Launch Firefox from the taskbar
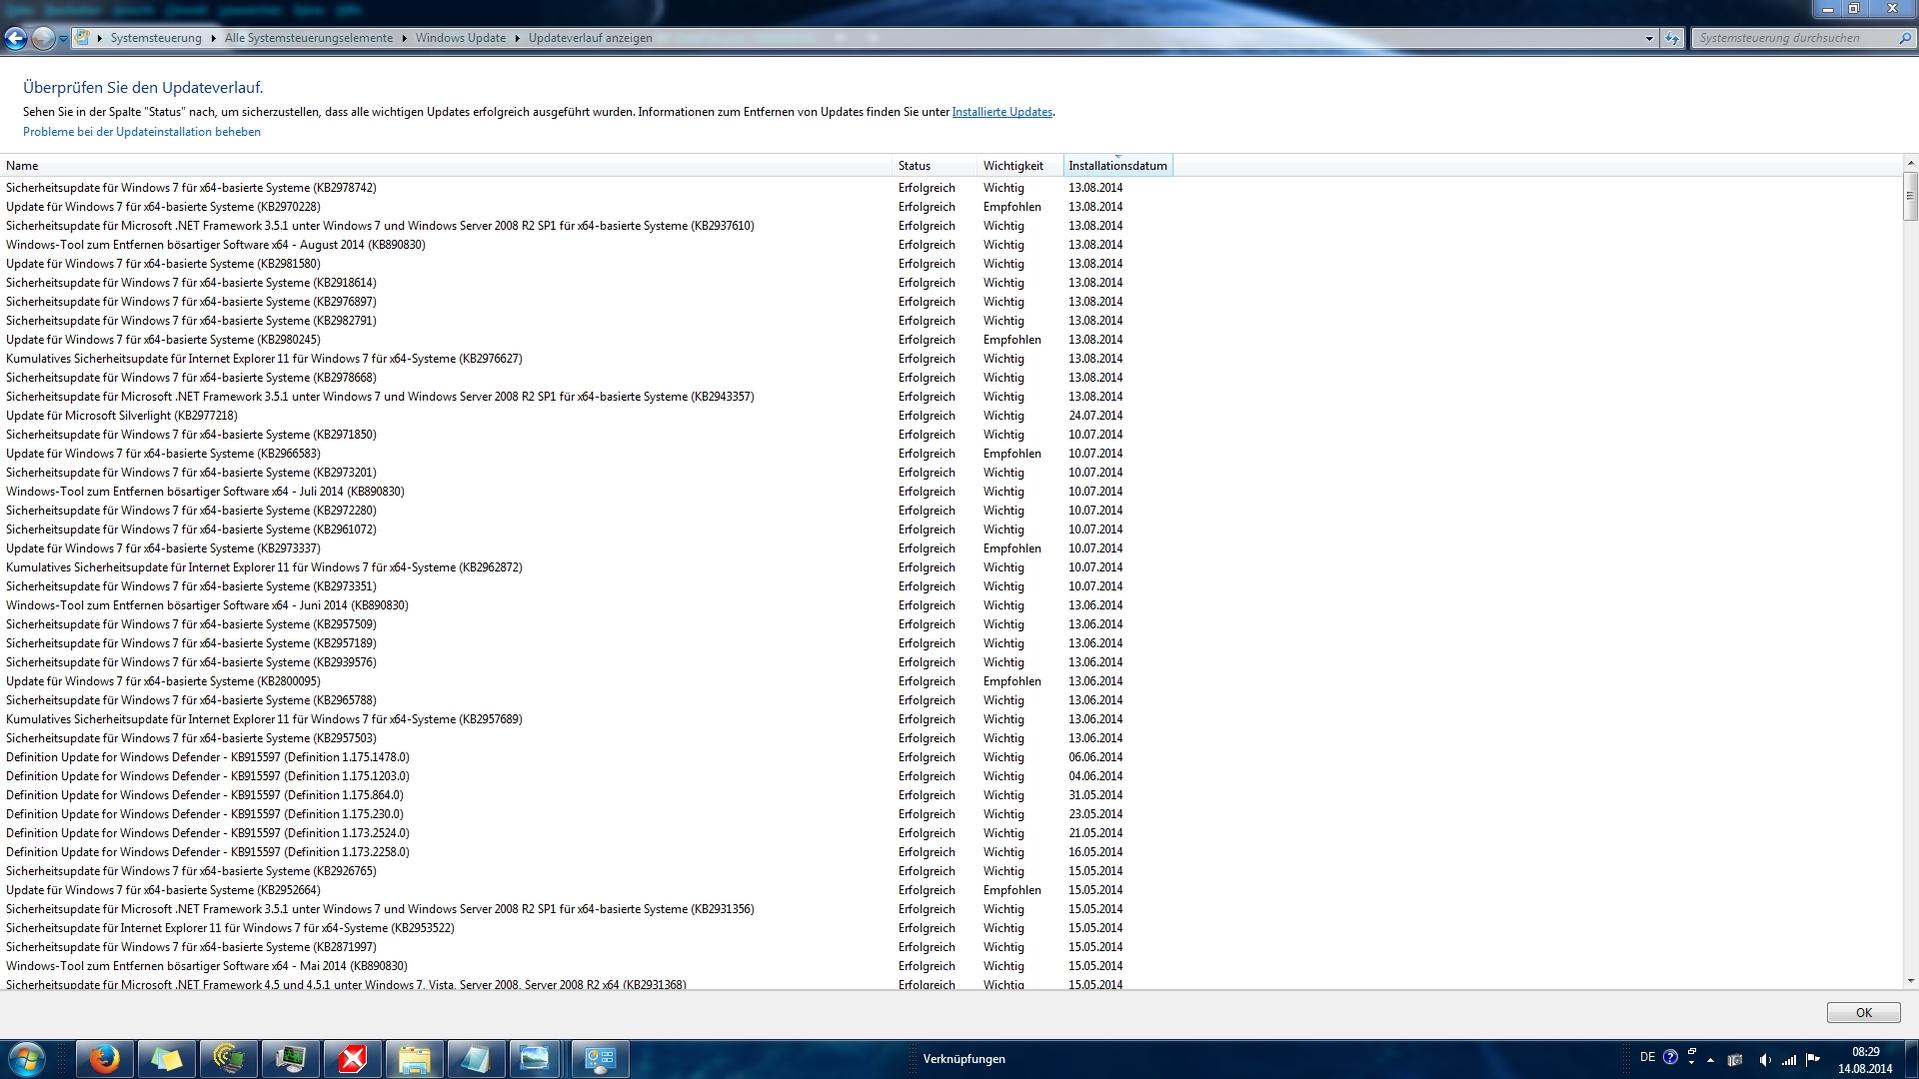Viewport: 1919px width, 1079px height. [104, 1059]
